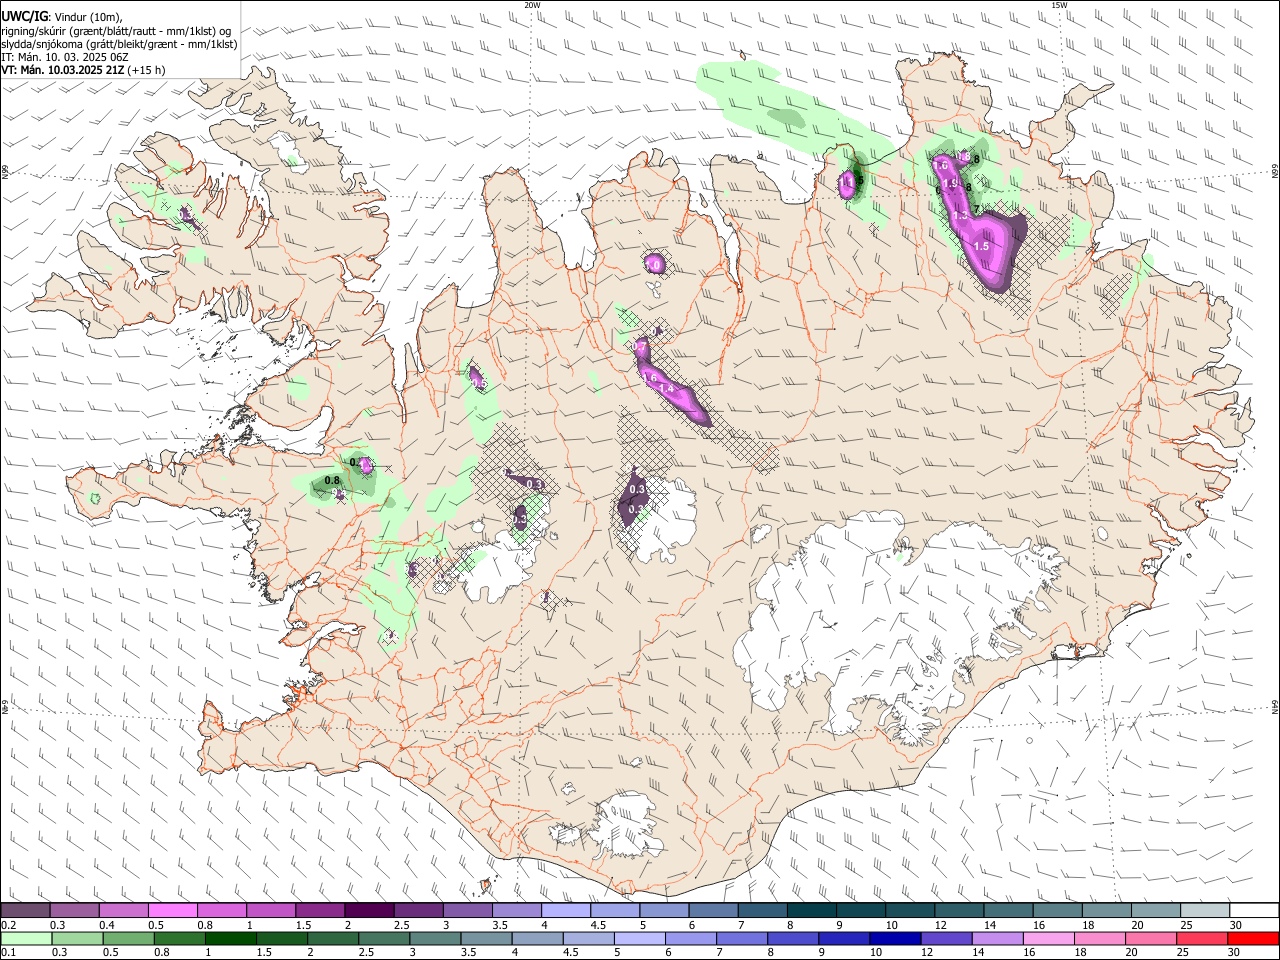Click the '1.9' precipitation value in northeast
The width and height of the screenshot is (1280, 960).
(951, 184)
